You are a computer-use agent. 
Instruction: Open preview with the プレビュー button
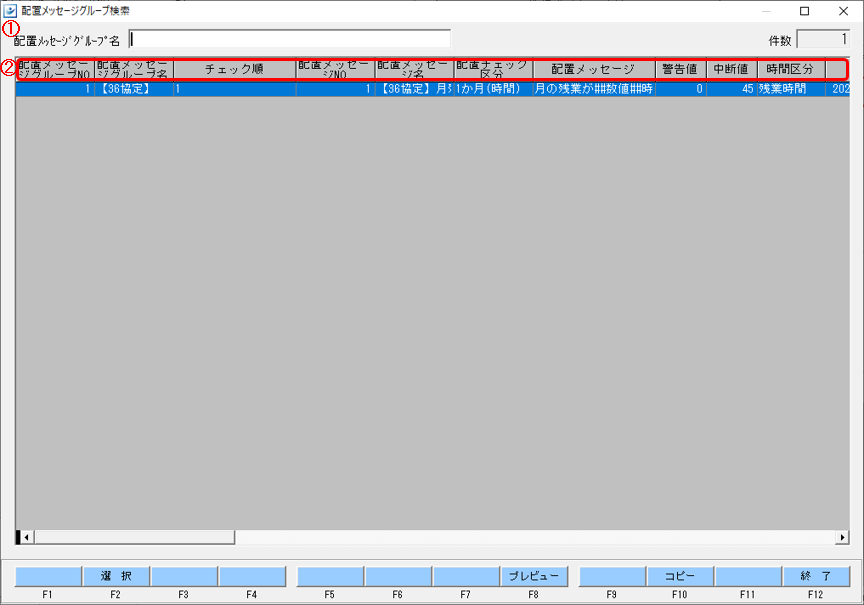click(x=534, y=576)
